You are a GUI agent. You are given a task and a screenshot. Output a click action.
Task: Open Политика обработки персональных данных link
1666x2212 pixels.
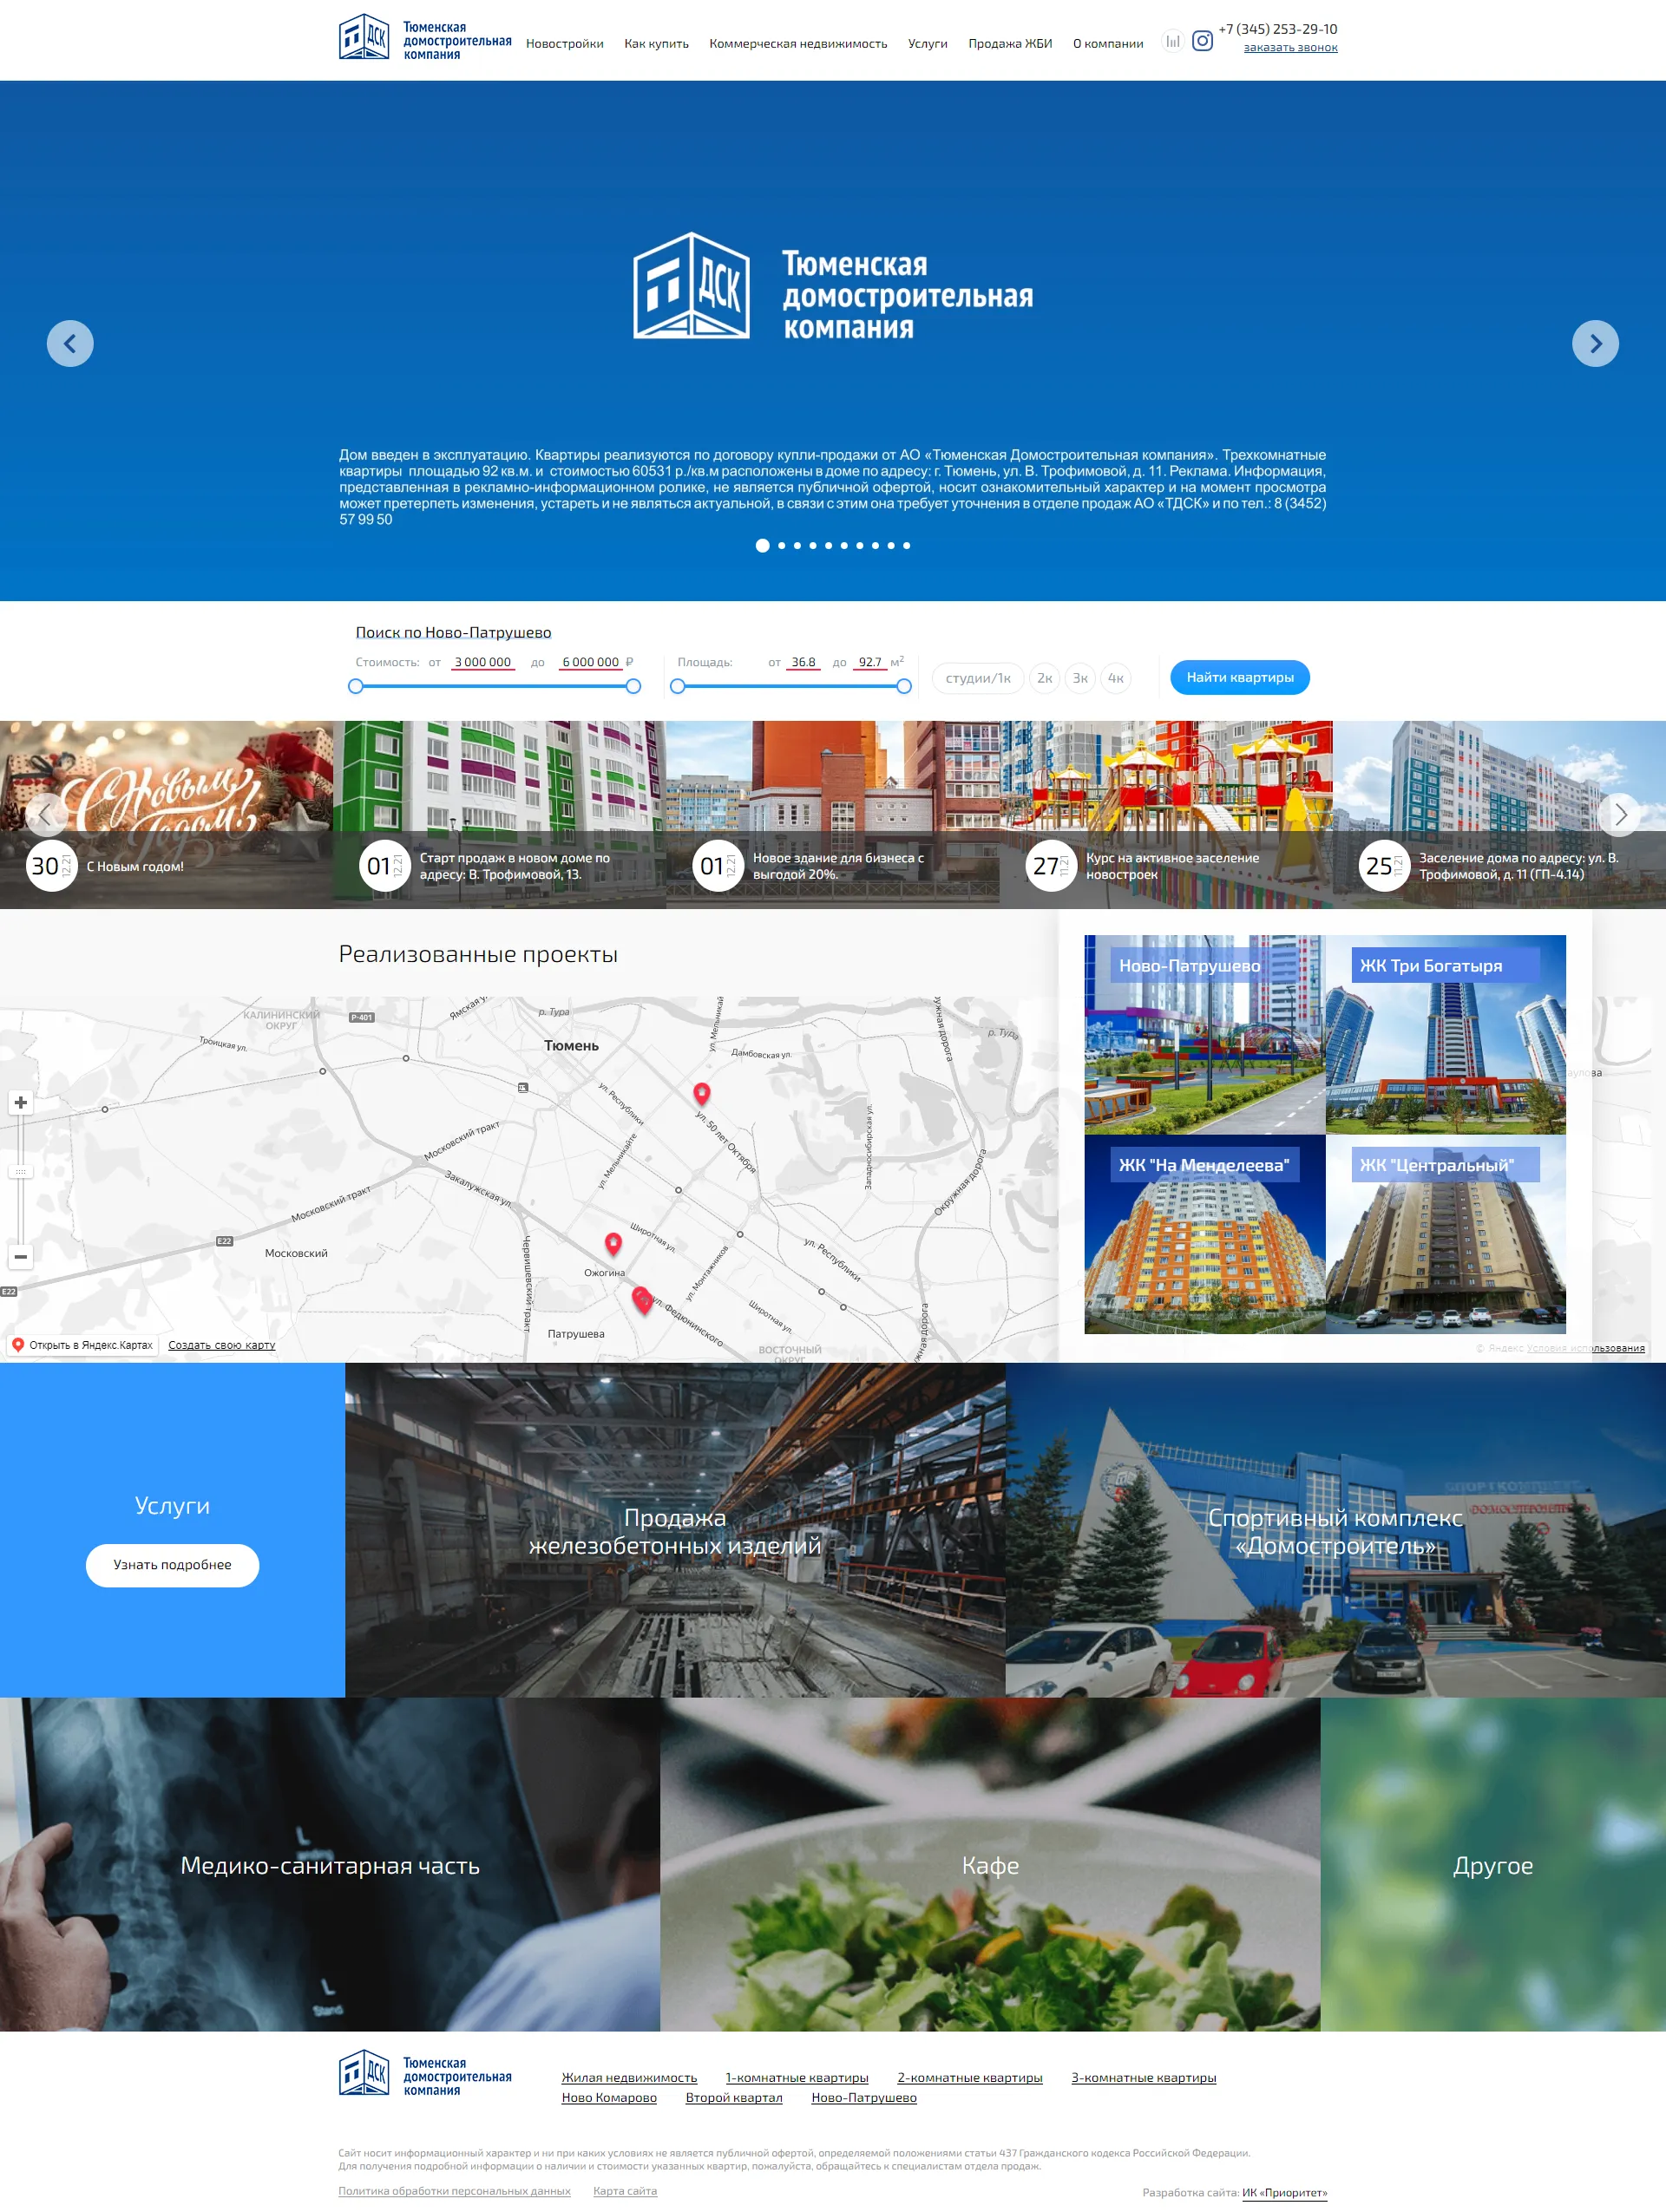tap(454, 2191)
